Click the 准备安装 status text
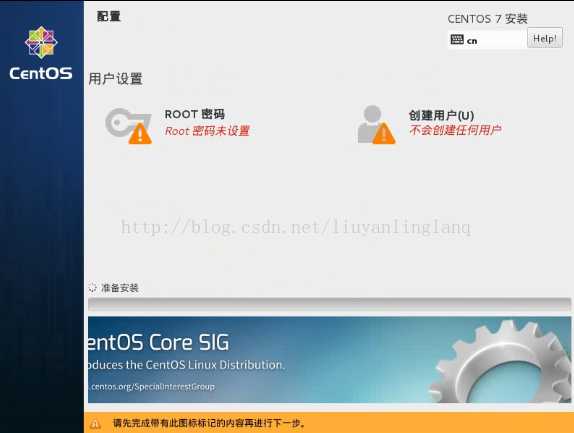 click(120, 288)
